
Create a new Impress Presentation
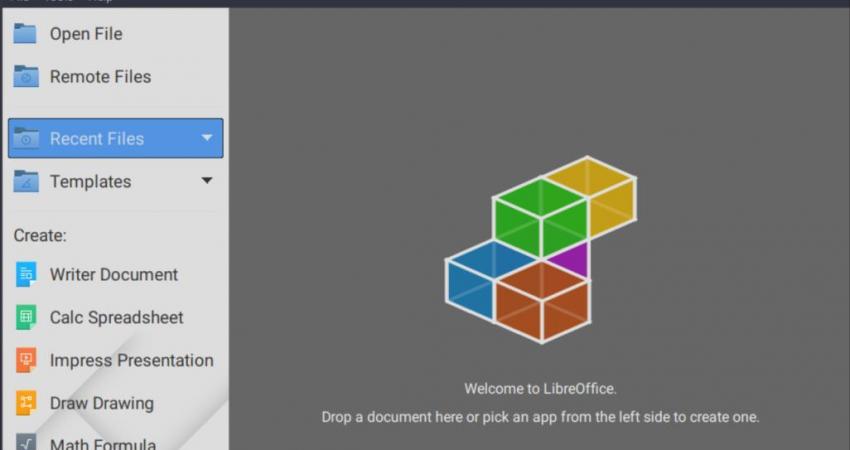click(x=115, y=360)
